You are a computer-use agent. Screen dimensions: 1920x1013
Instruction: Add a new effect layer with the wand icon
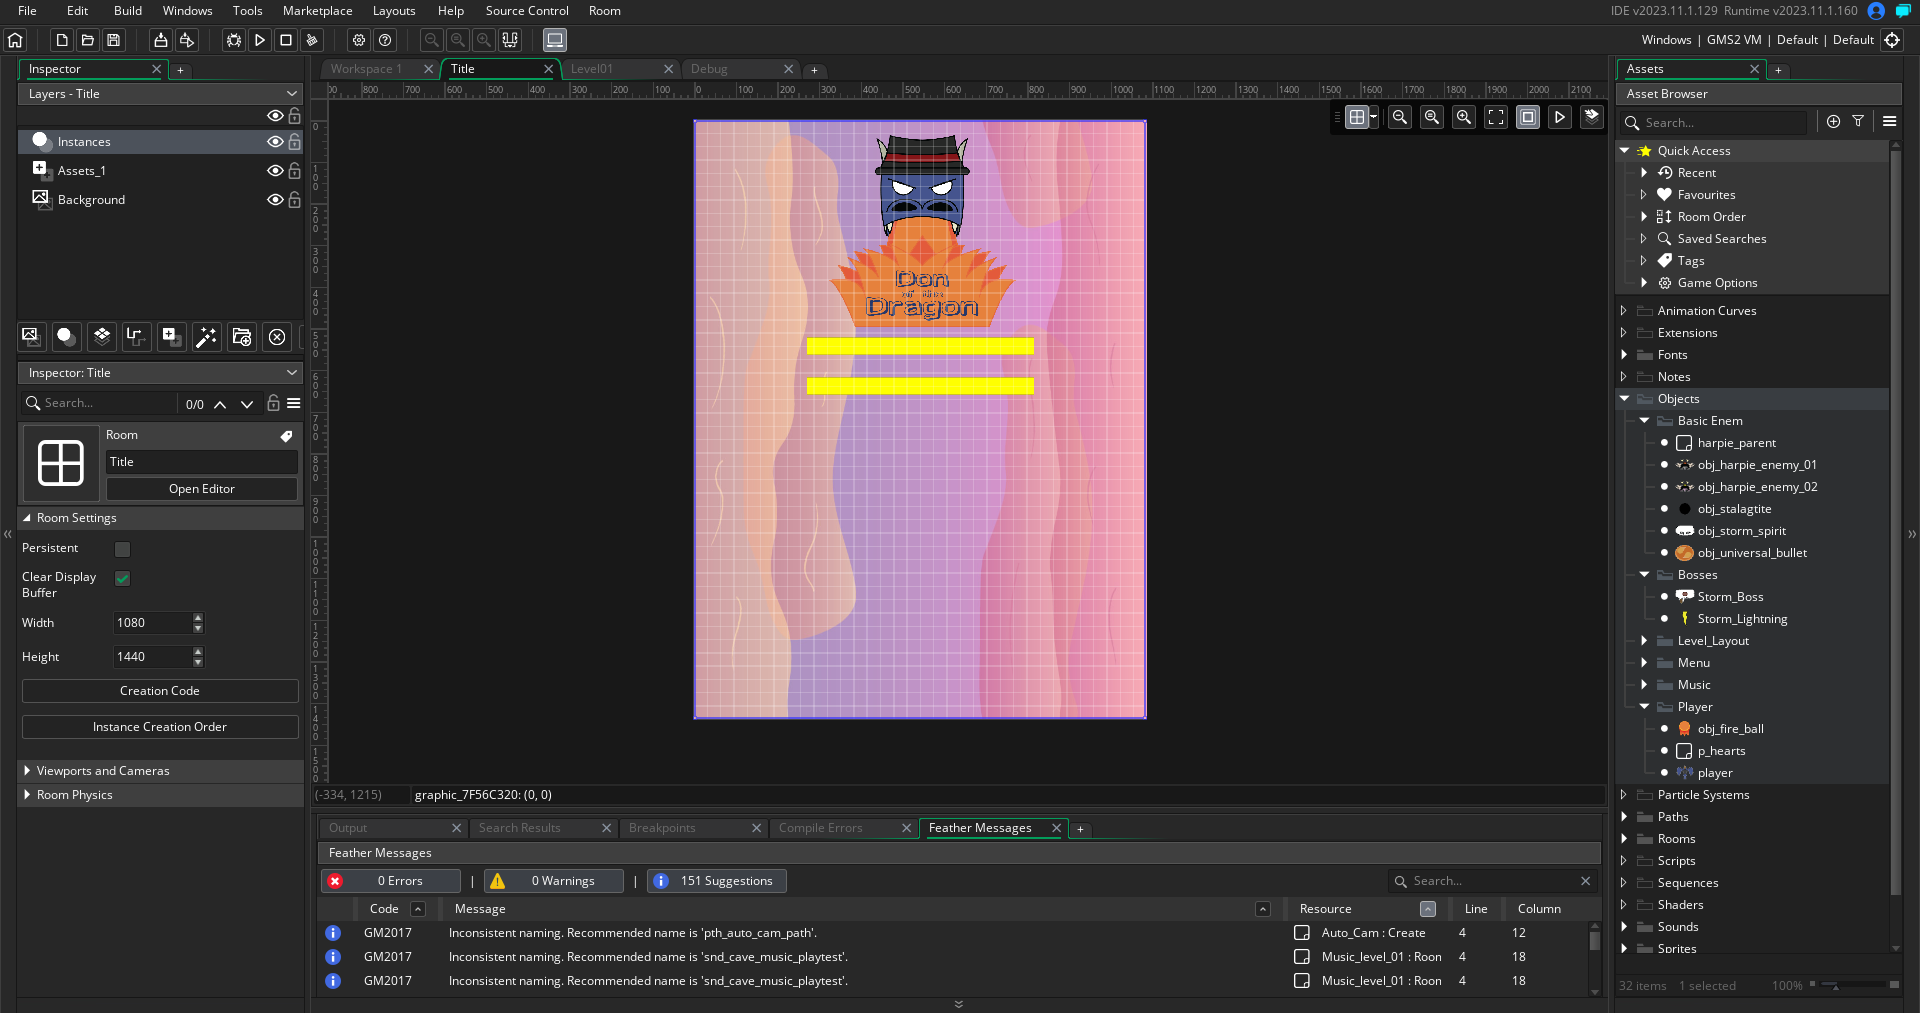coord(206,337)
